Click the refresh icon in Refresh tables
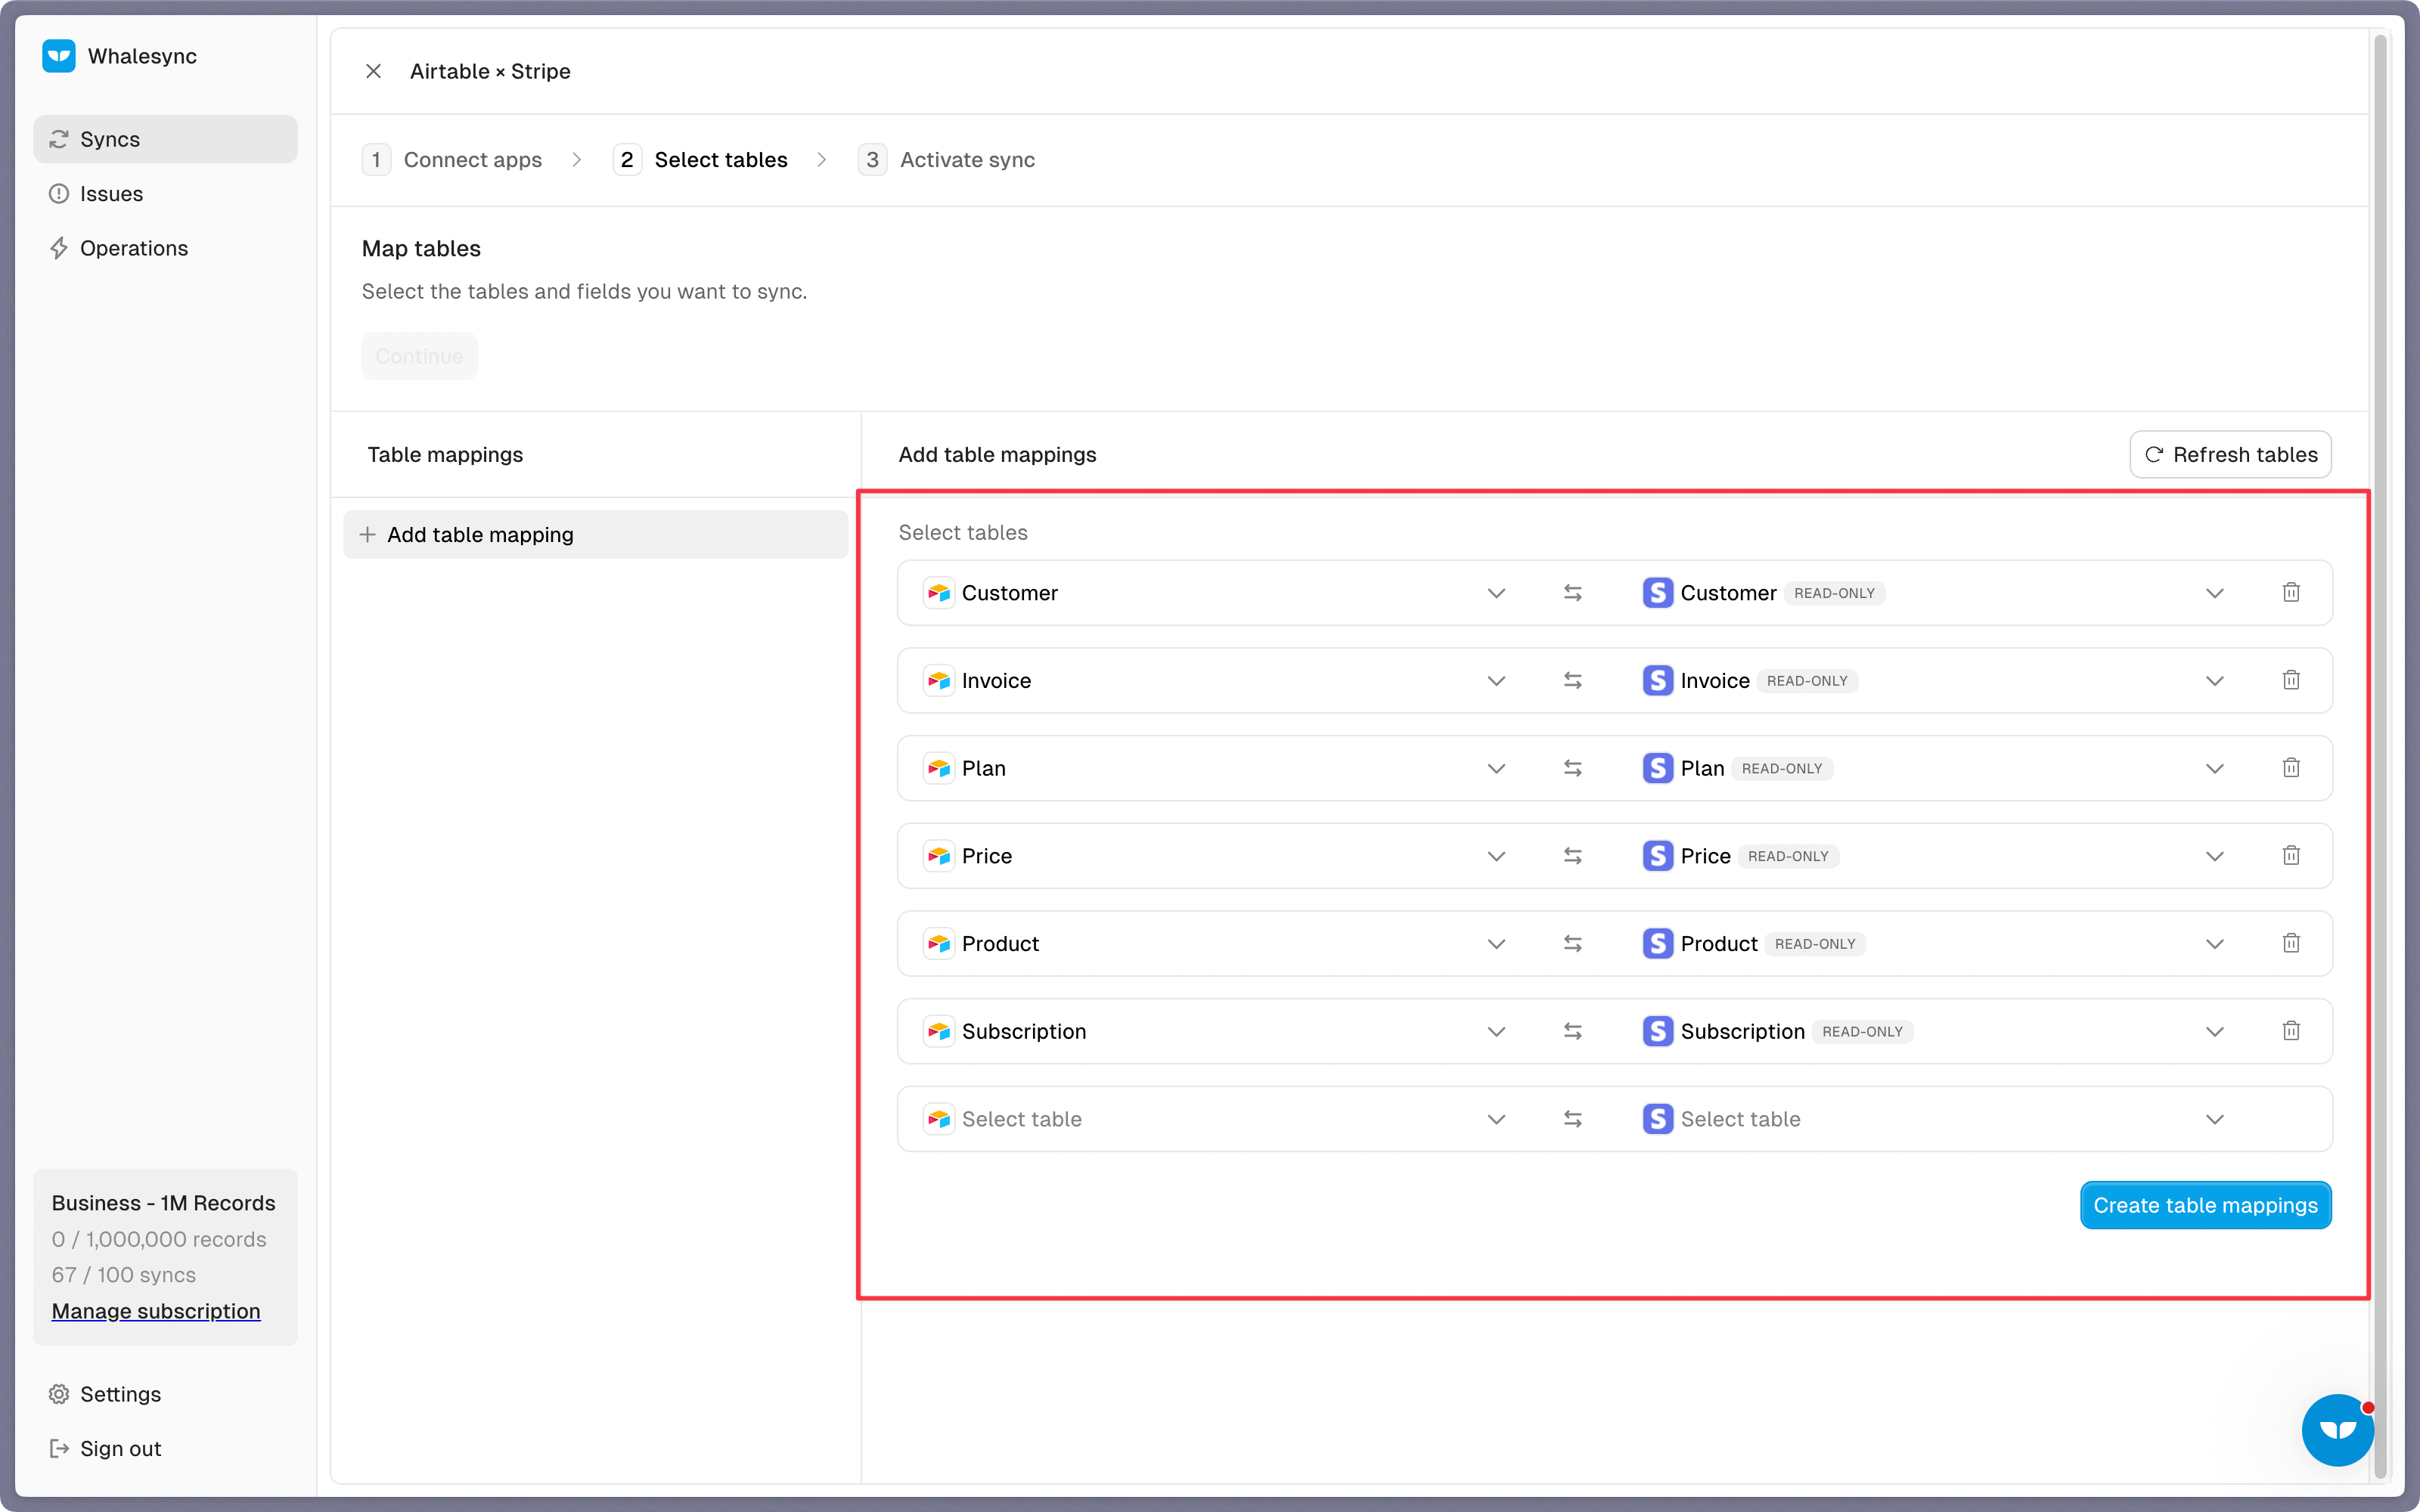 2154,455
